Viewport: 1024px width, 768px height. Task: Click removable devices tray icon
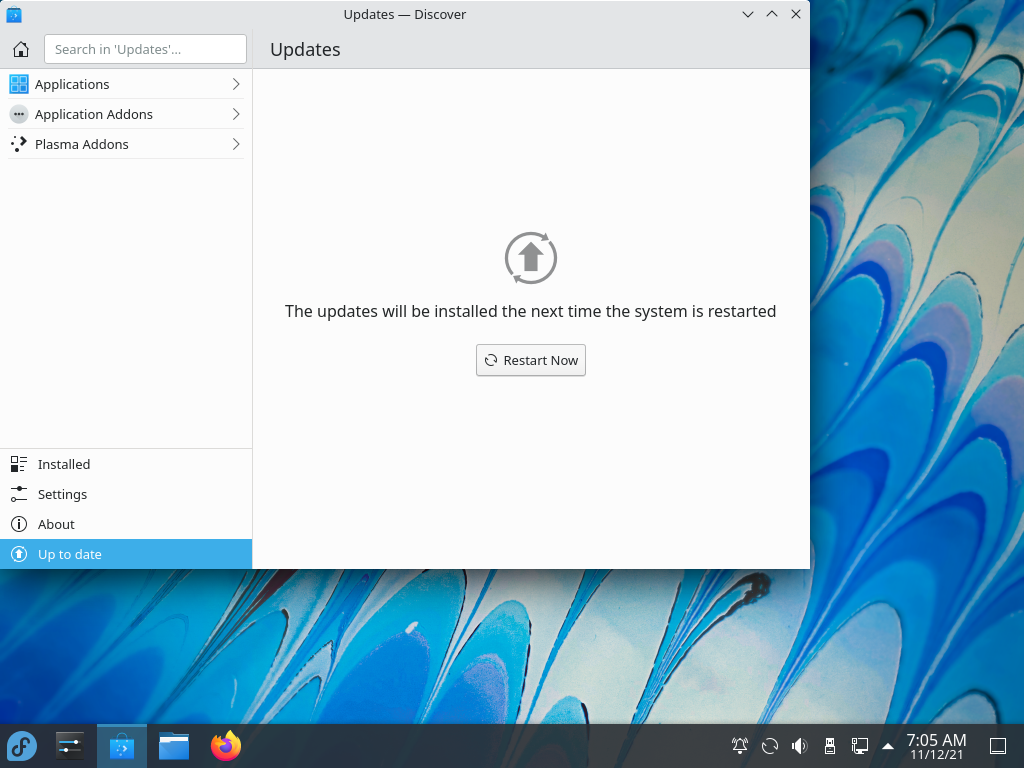[x=829, y=746]
